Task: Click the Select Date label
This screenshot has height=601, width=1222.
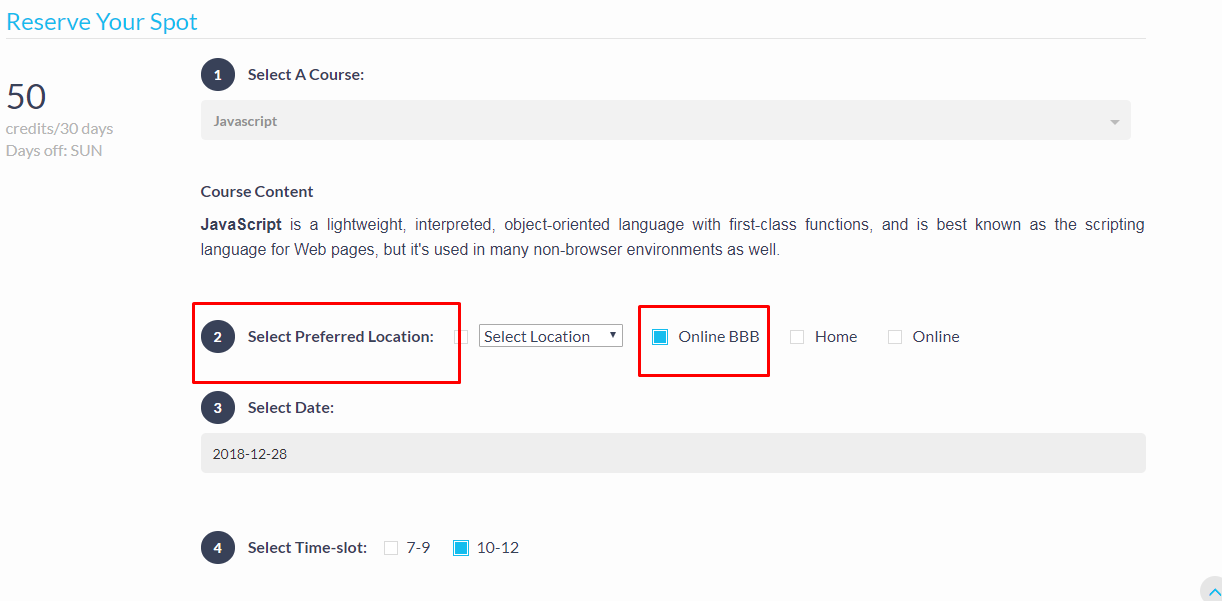Action: (291, 408)
